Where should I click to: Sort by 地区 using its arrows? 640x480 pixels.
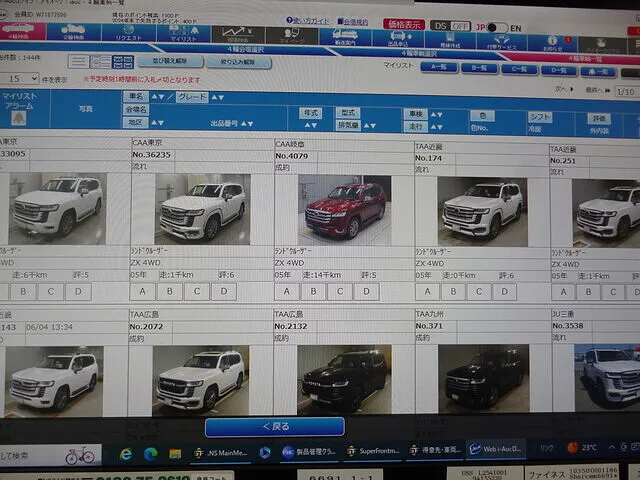(x=157, y=122)
